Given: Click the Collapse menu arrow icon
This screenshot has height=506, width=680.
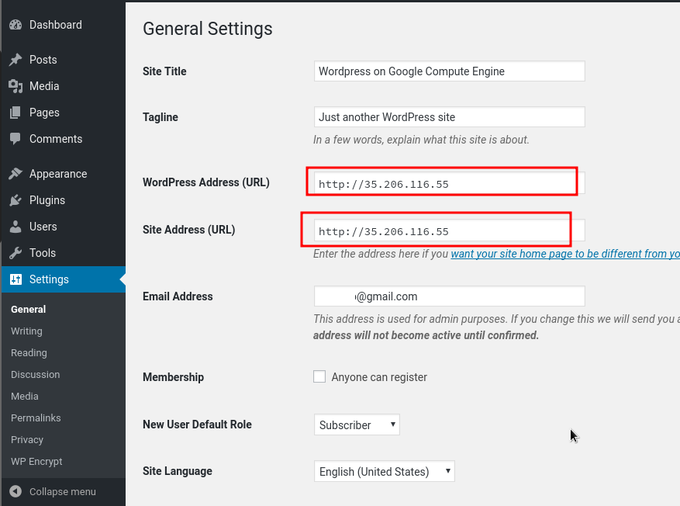Looking at the screenshot, I should tap(16, 491).
